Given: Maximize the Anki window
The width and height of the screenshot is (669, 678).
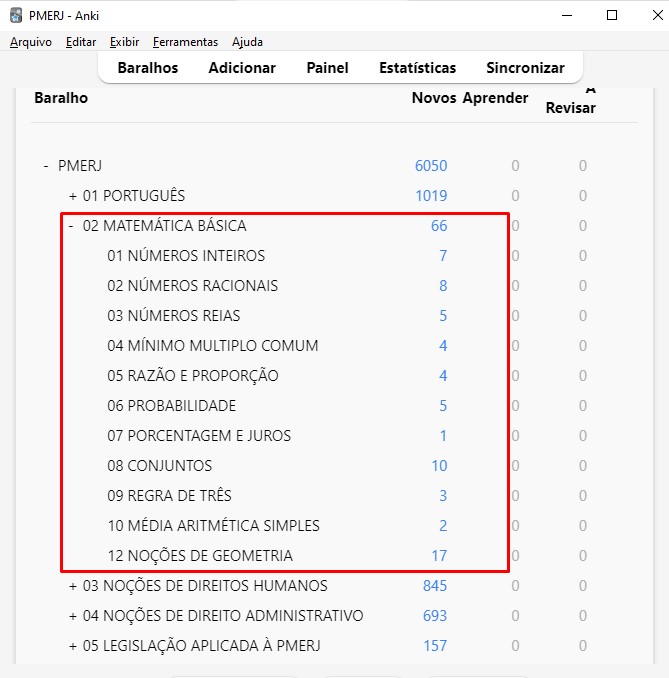Looking at the screenshot, I should click(612, 16).
